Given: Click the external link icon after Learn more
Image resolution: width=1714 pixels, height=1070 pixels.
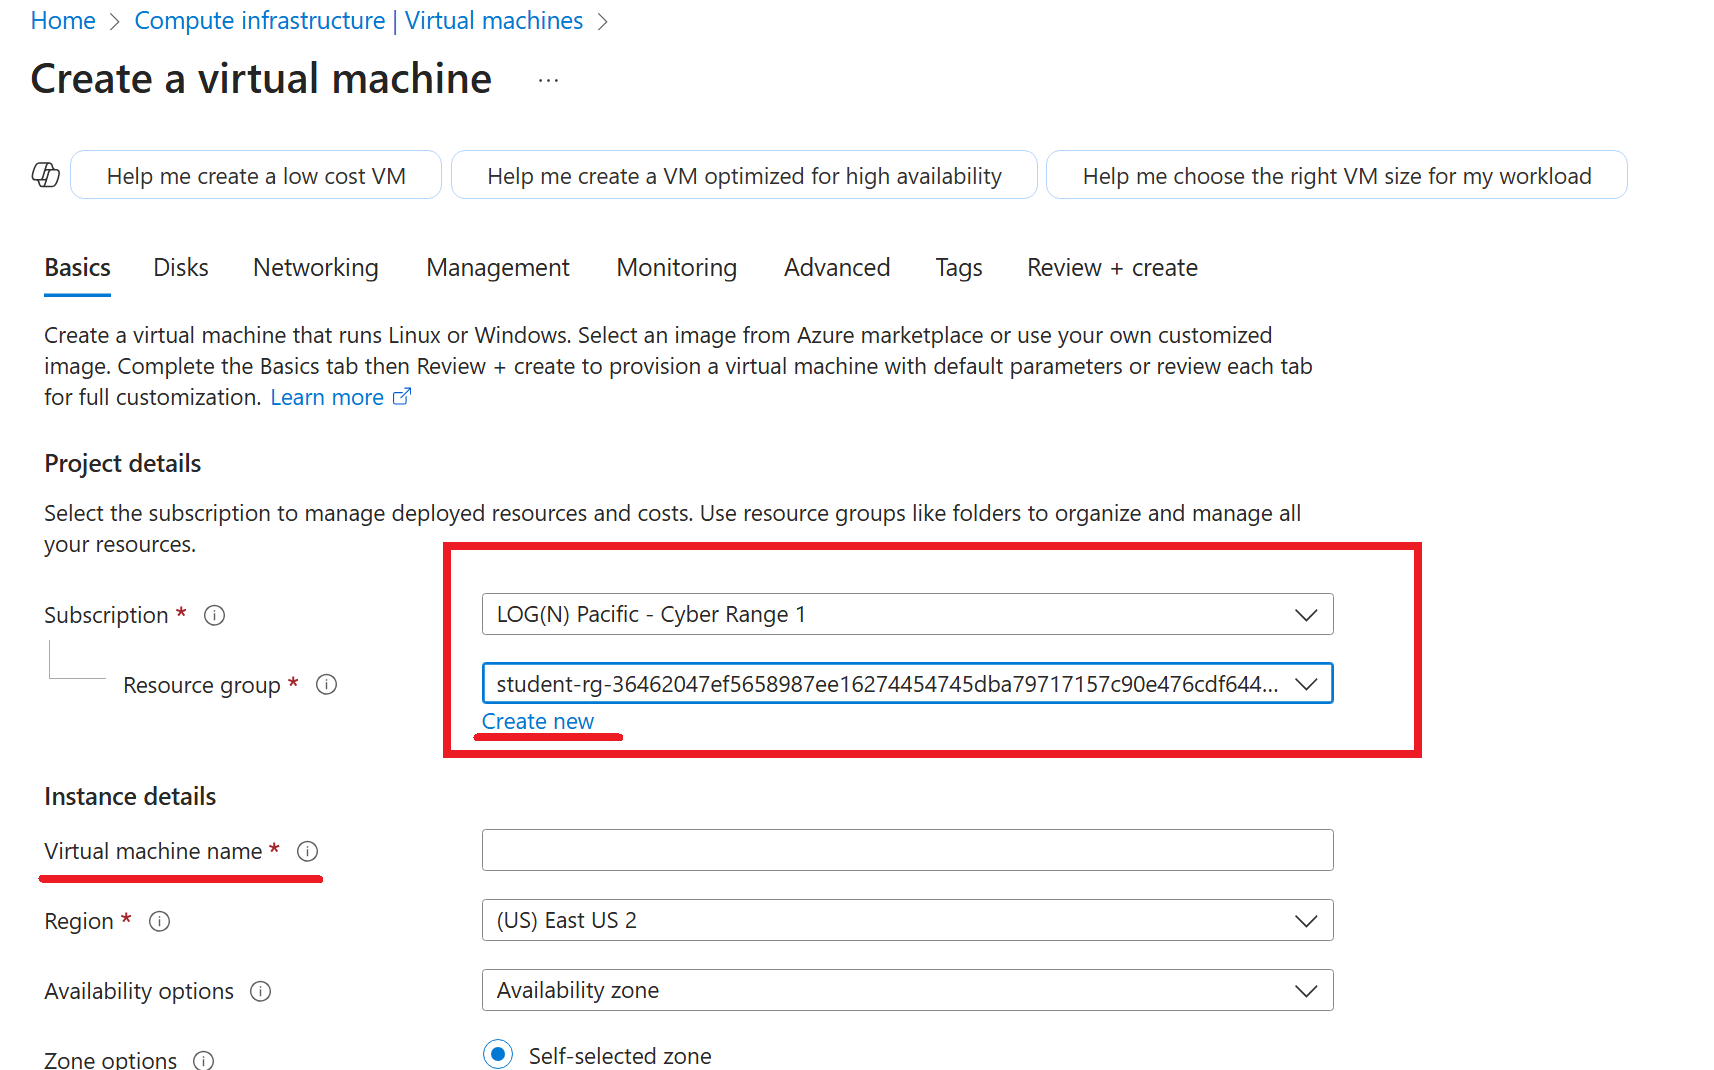Looking at the screenshot, I should [402, 397].
